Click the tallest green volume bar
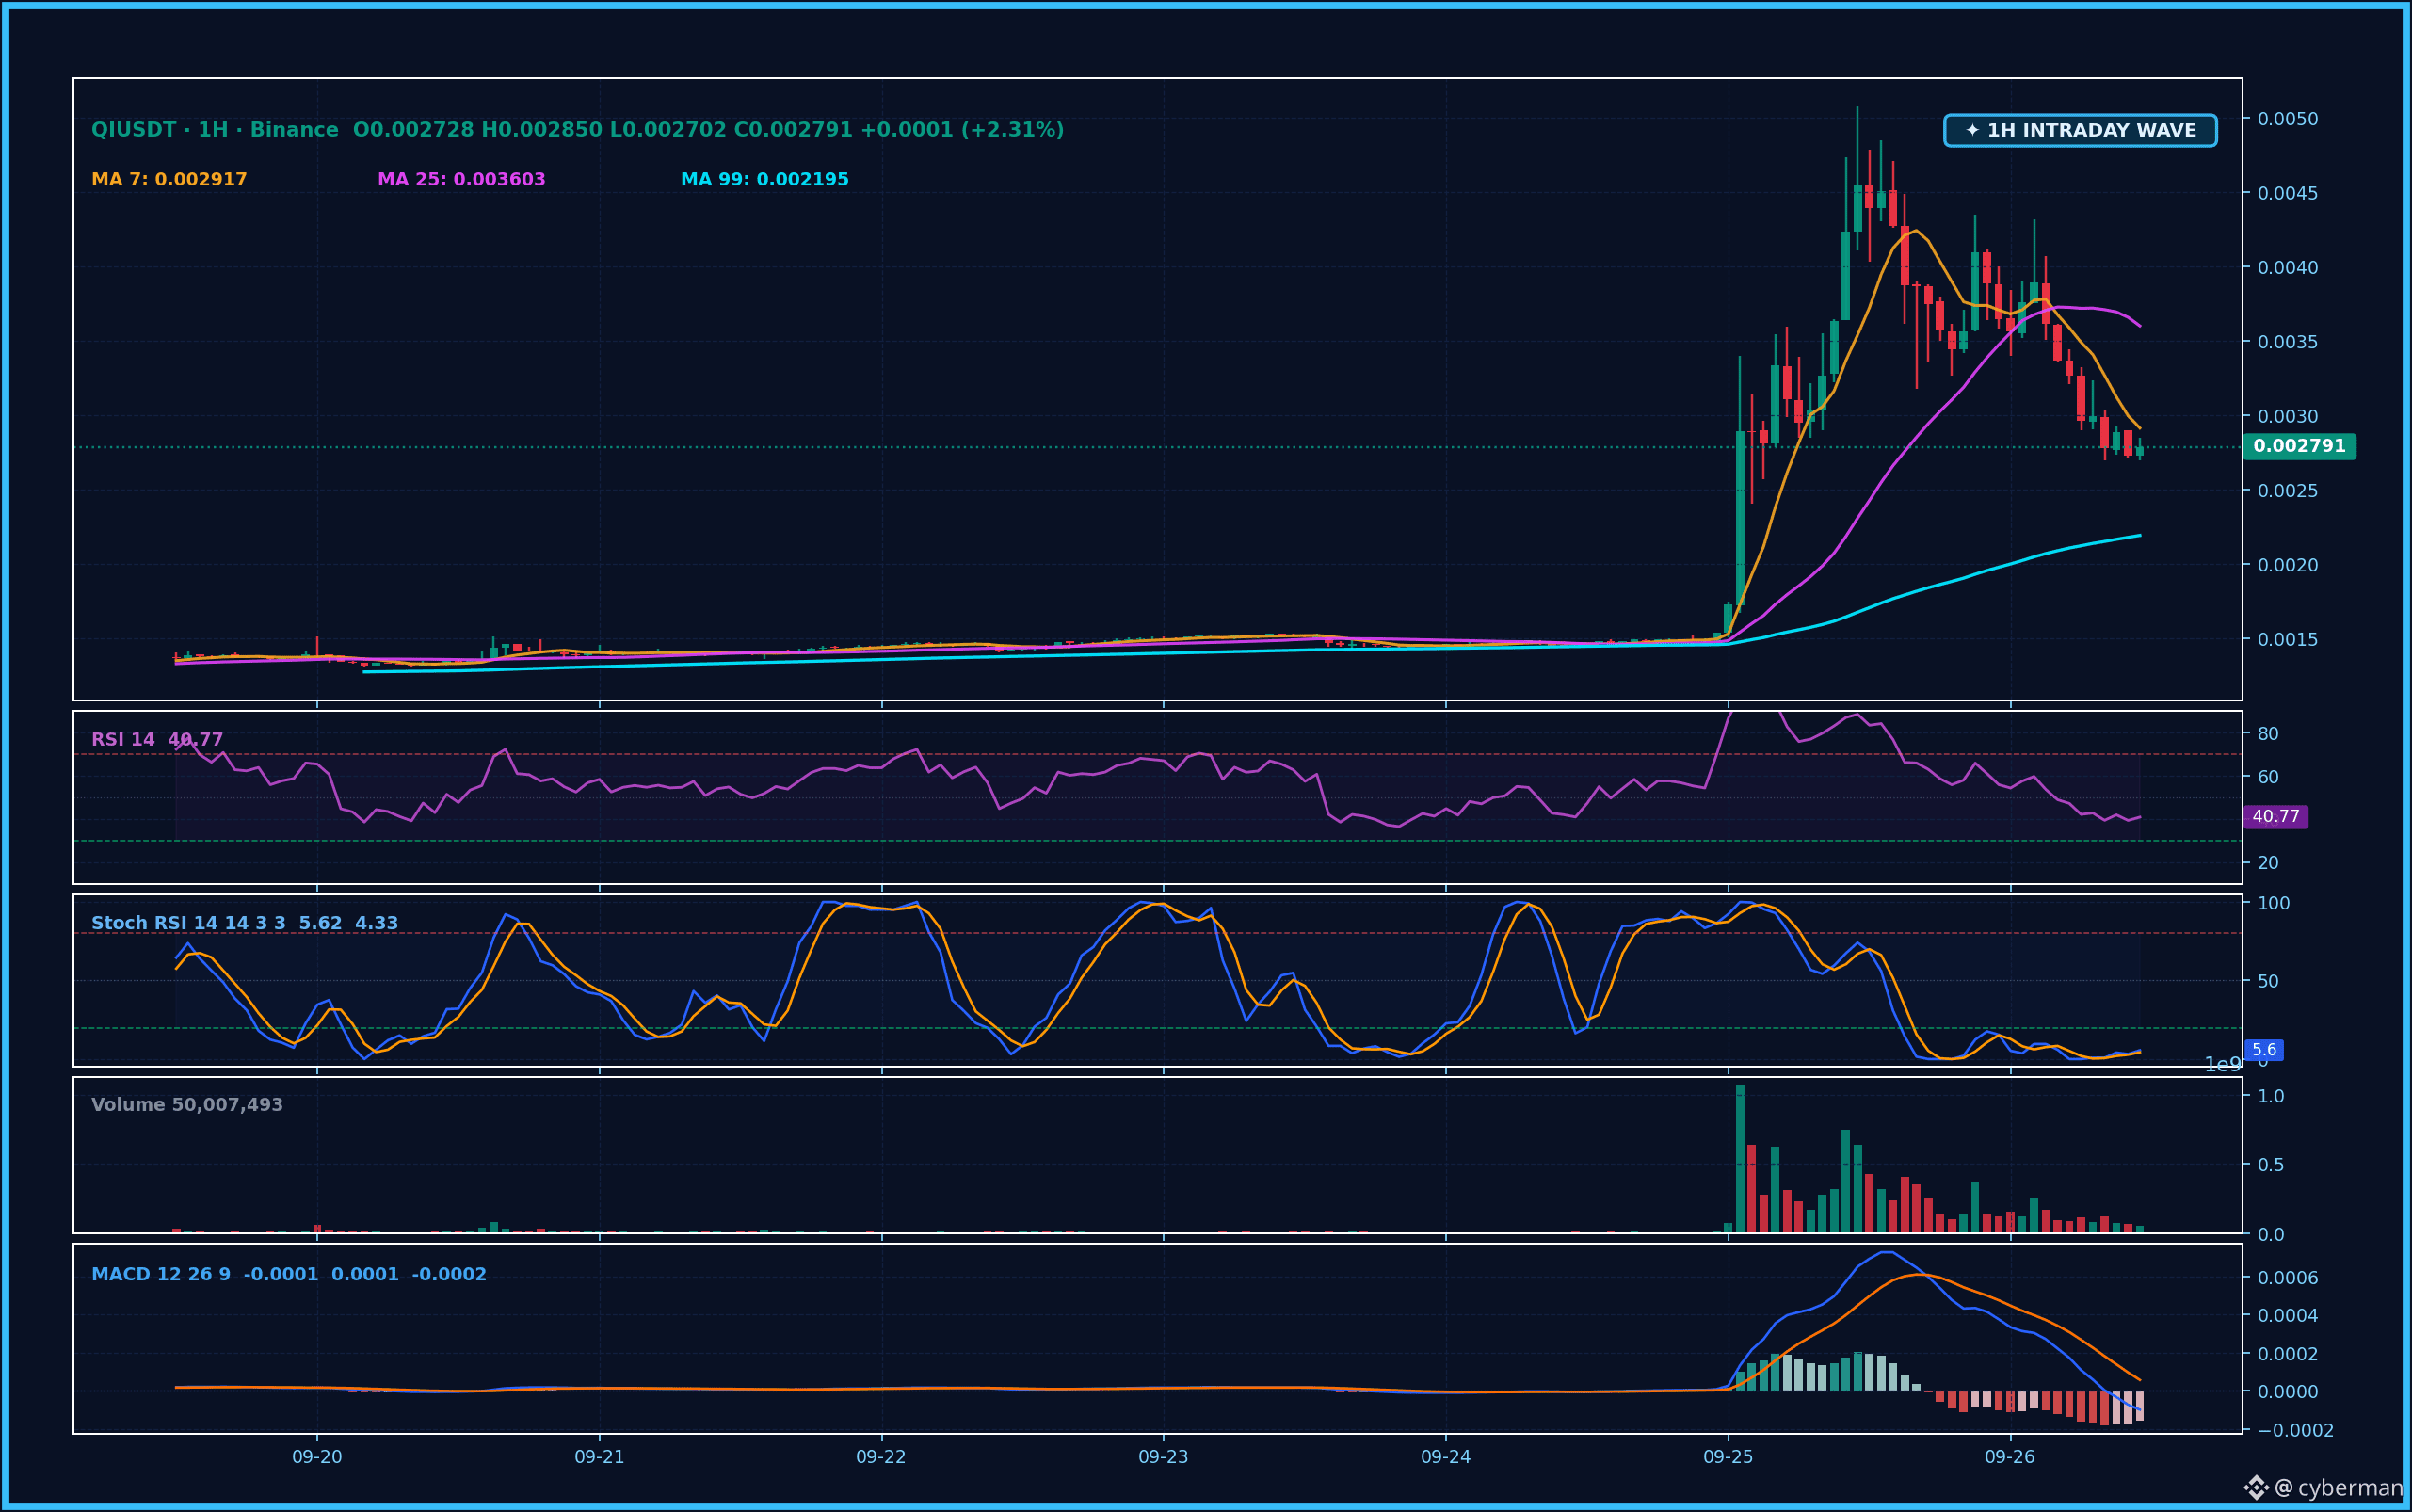 [1740, 1158]
